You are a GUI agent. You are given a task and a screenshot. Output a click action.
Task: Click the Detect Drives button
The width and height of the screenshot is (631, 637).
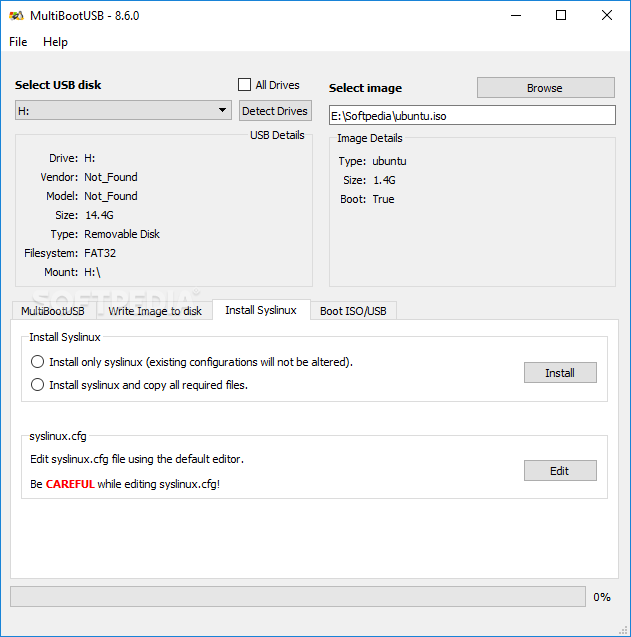click(275, 110)
